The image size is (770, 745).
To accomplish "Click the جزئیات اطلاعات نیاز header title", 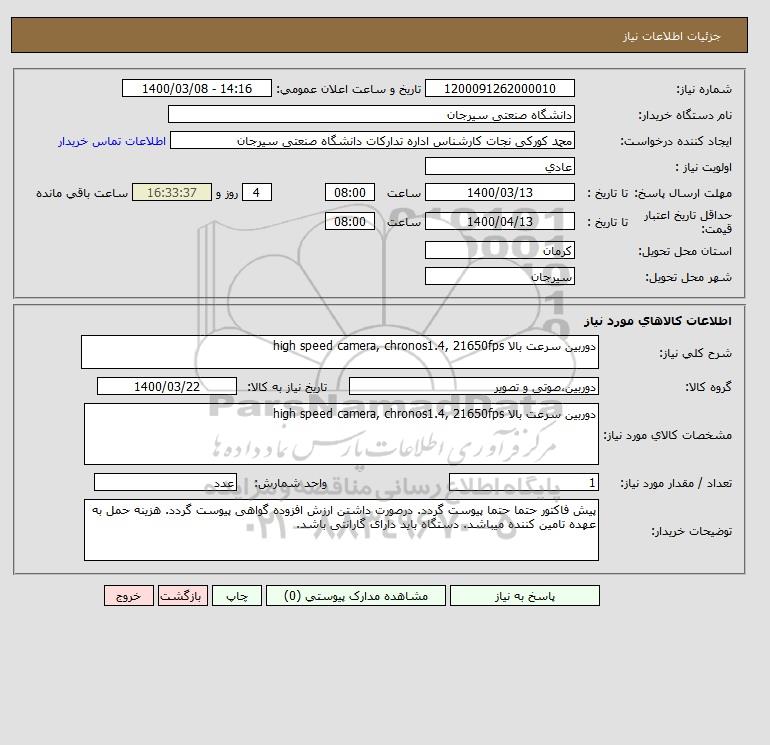I will pos(671,36).
